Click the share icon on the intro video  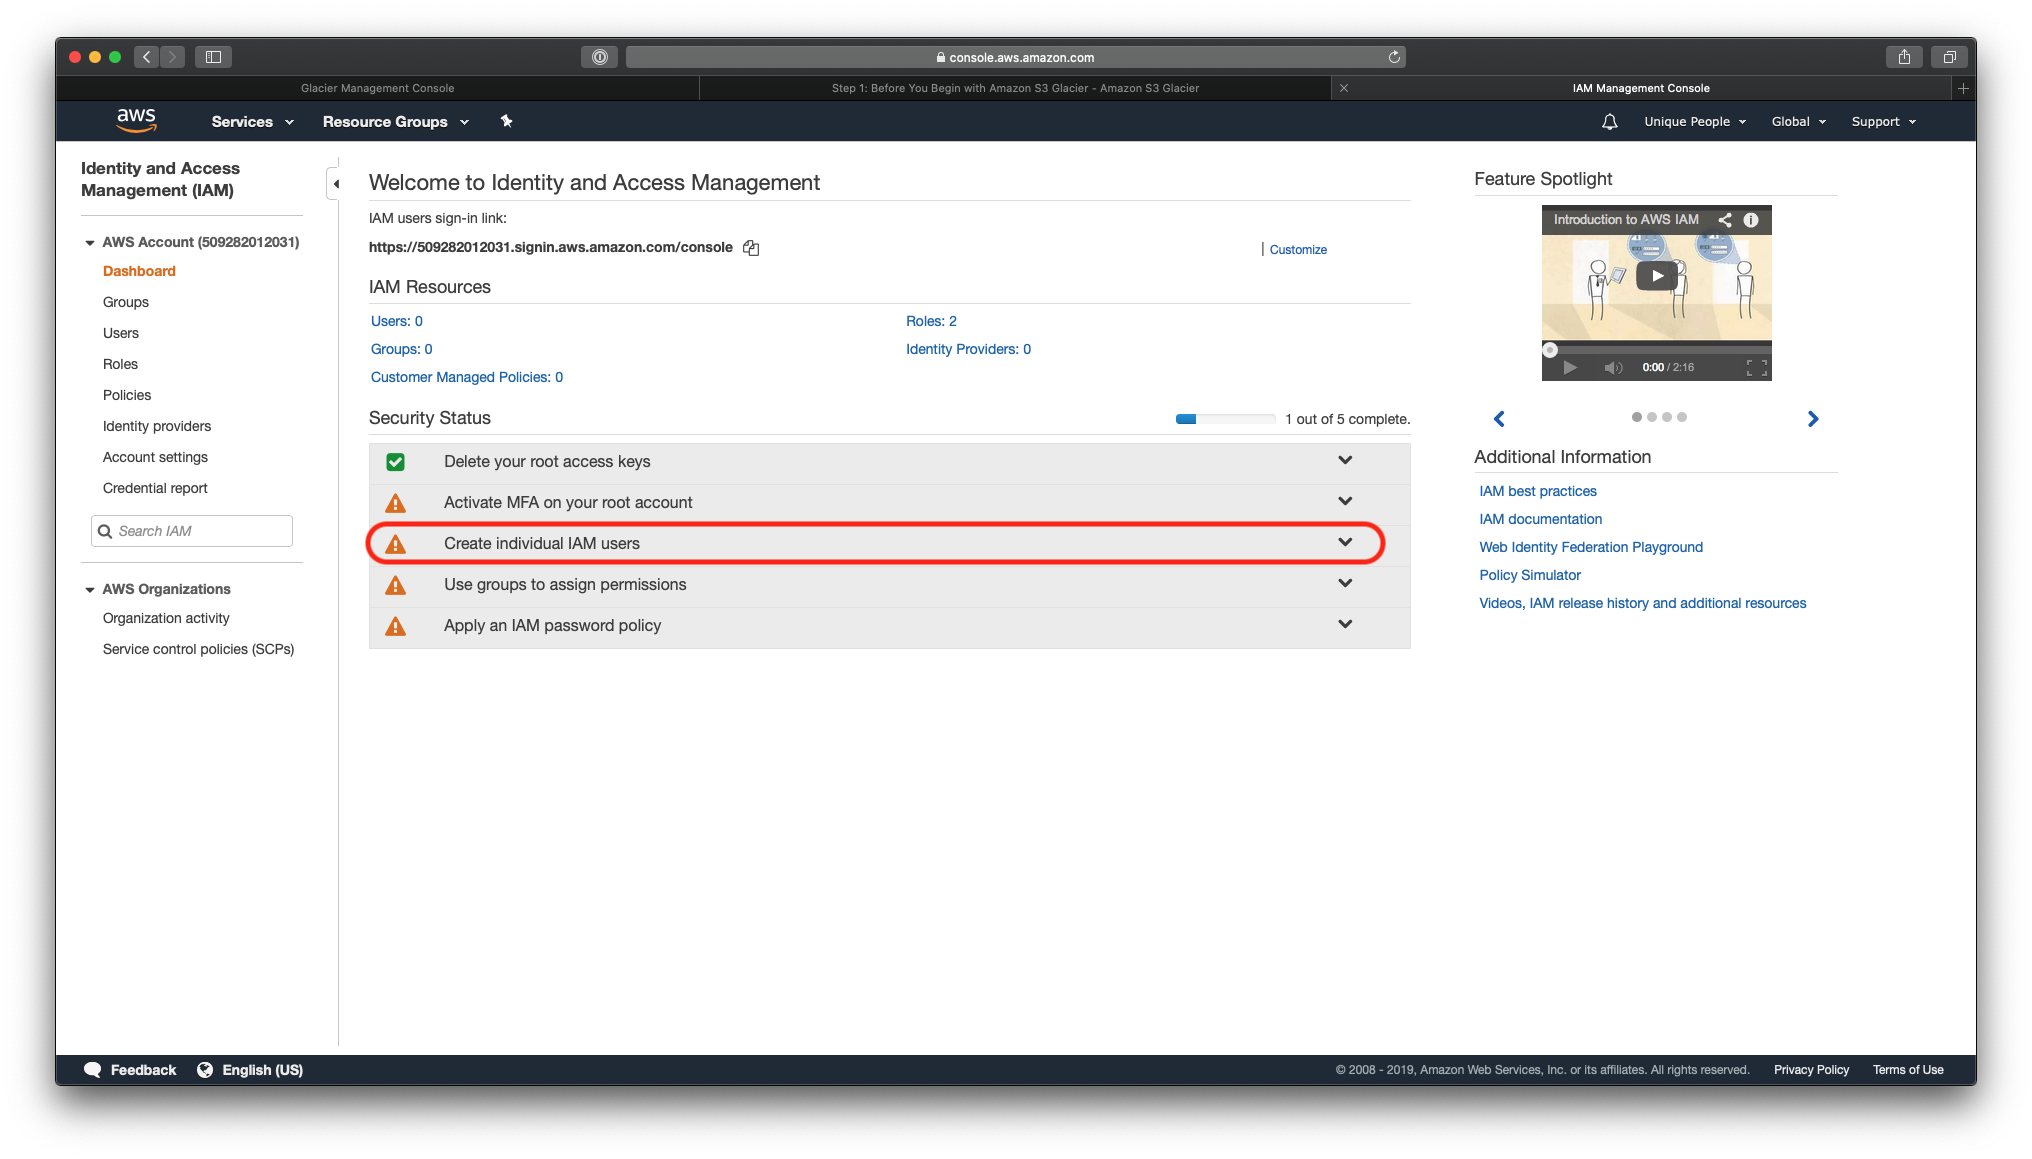[x=1724, y=220]
